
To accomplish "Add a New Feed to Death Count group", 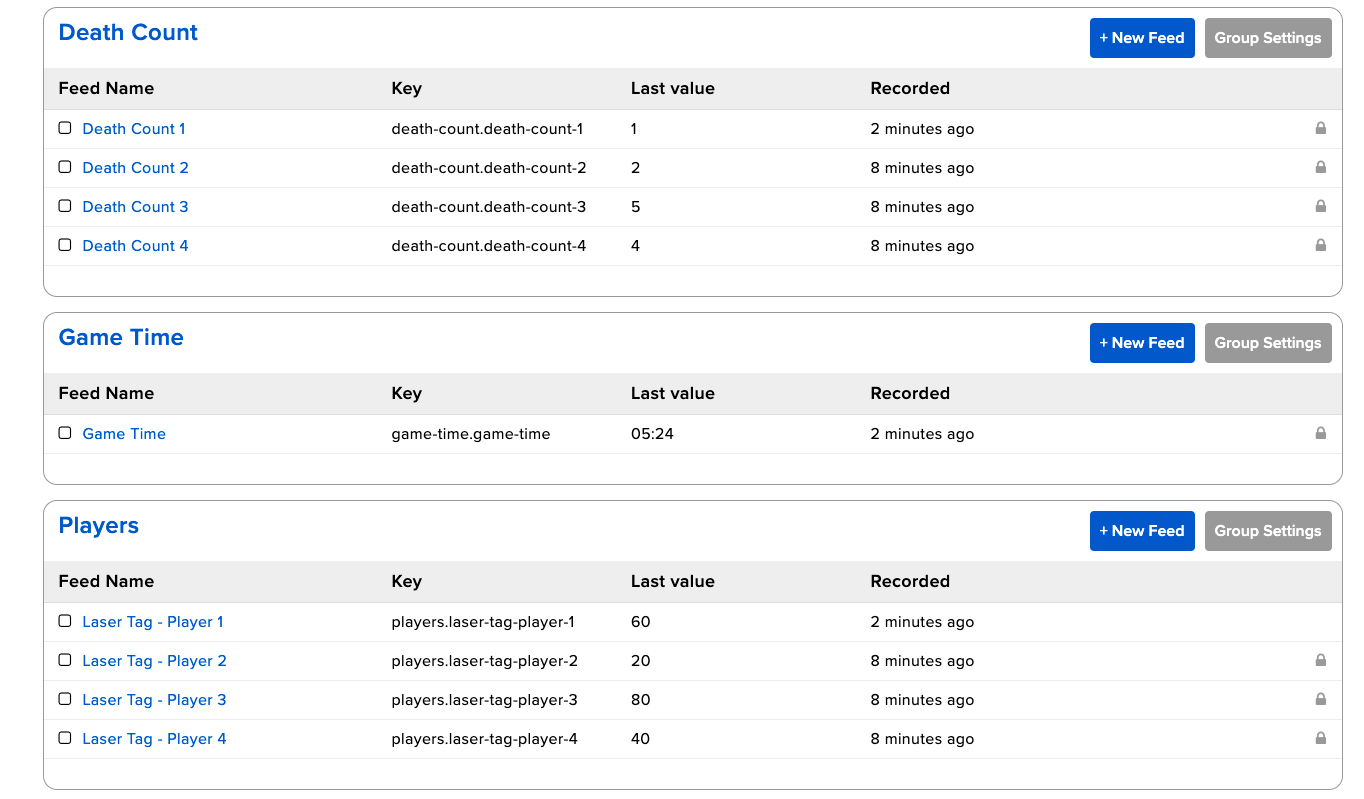I will pyautogui.click(x=1141, y=38).
